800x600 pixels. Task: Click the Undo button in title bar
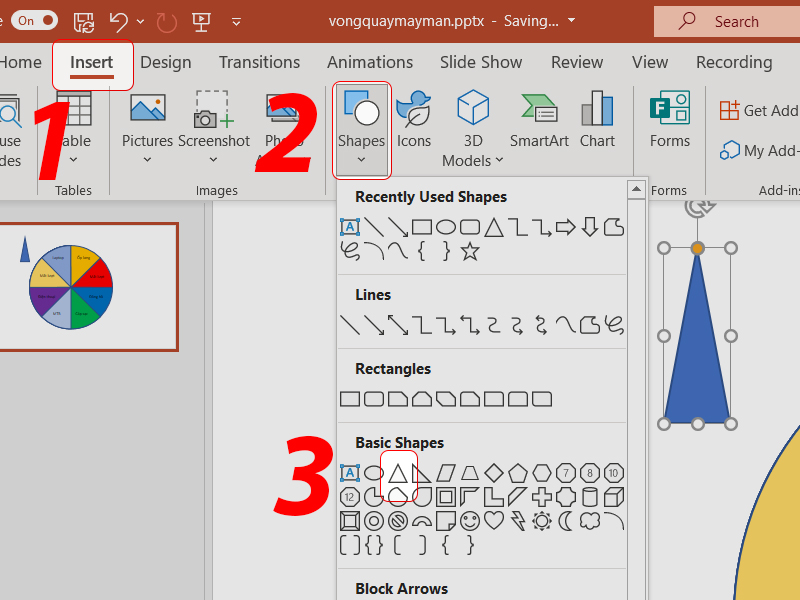click(119, 20)
